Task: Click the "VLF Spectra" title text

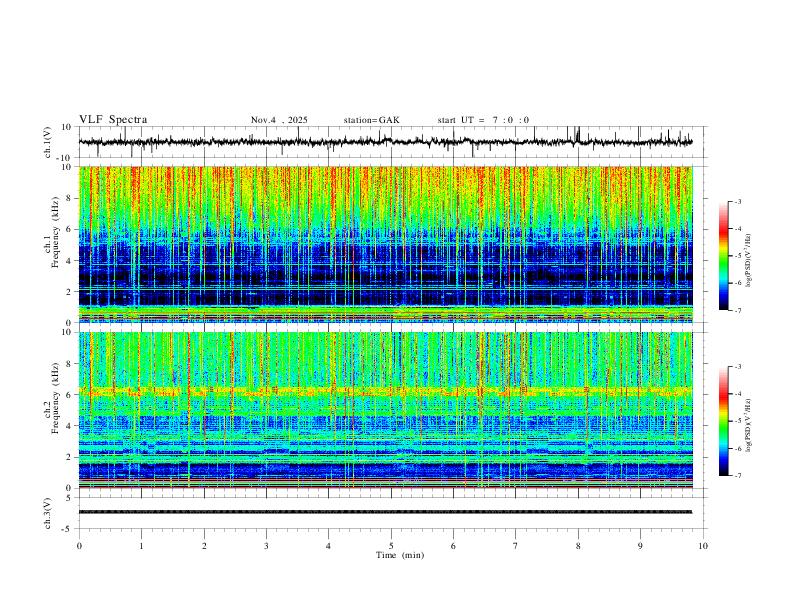Action: tap(113, 120)
